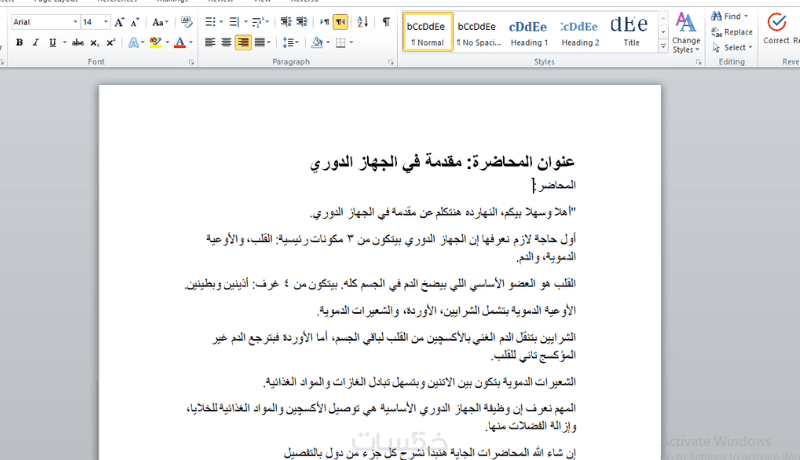Click the Multilevel List icon

pyautogui.click(x=258, y=22)
